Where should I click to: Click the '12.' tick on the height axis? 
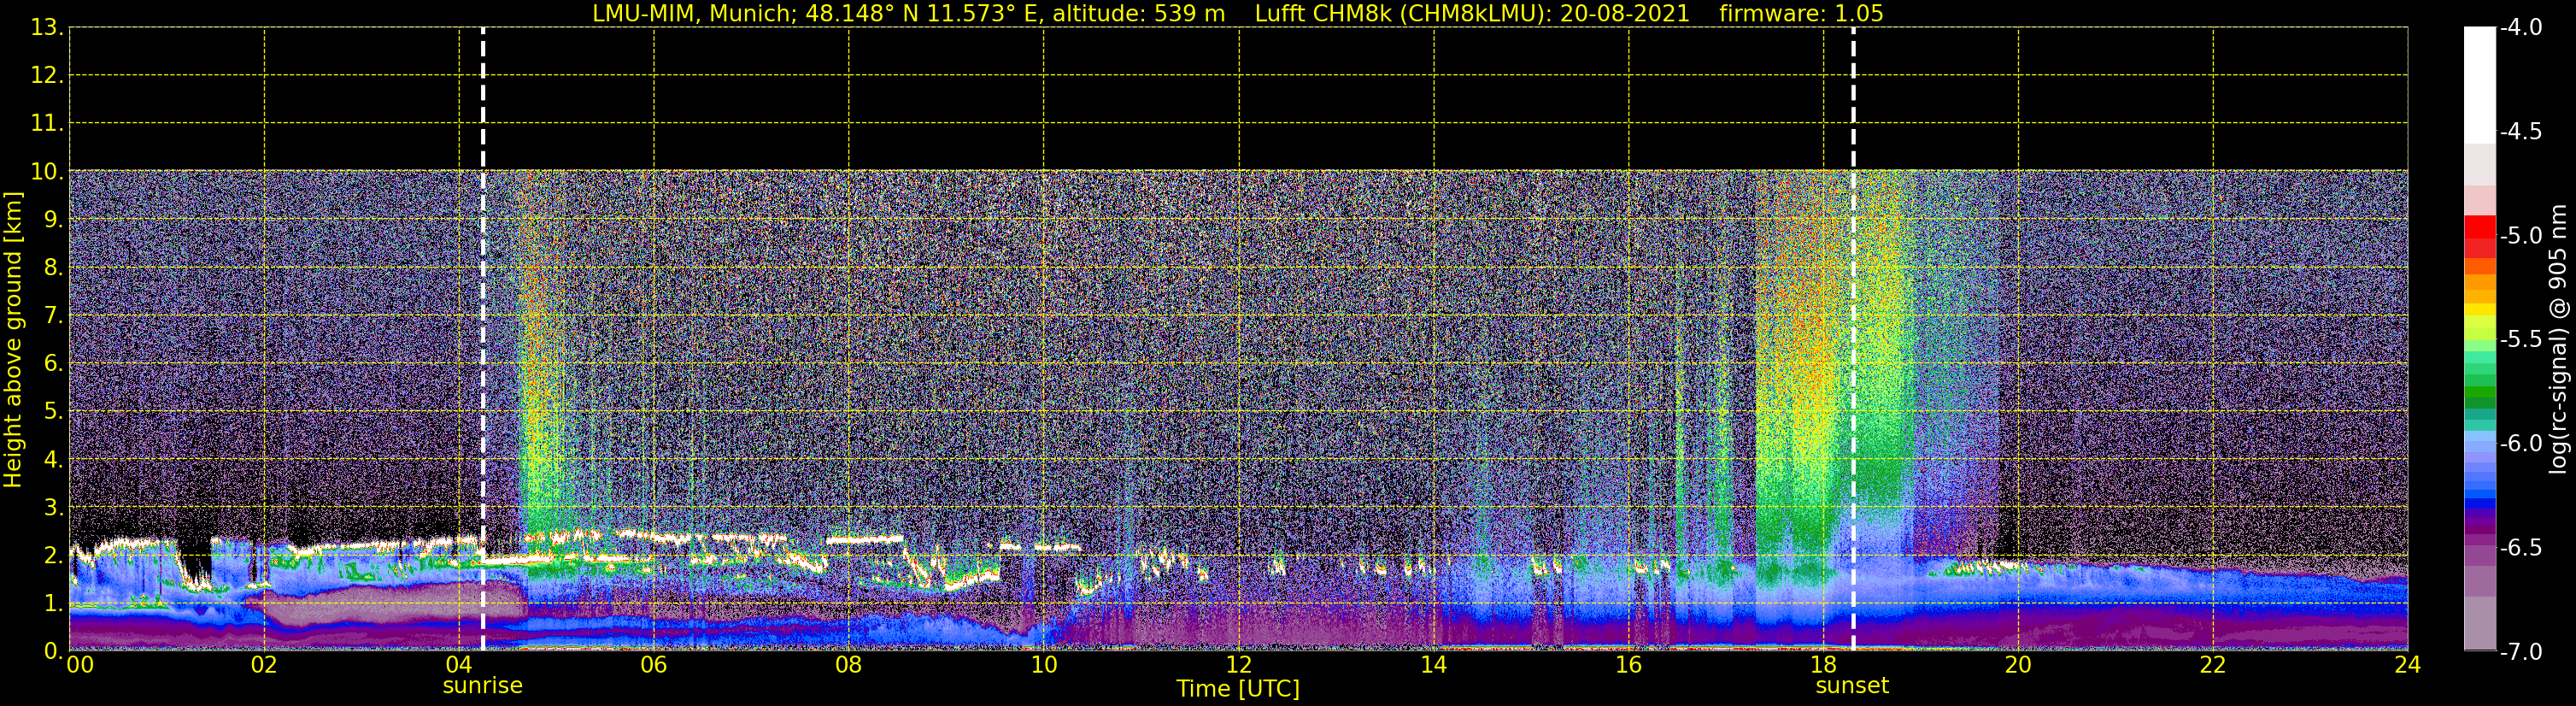47,76
